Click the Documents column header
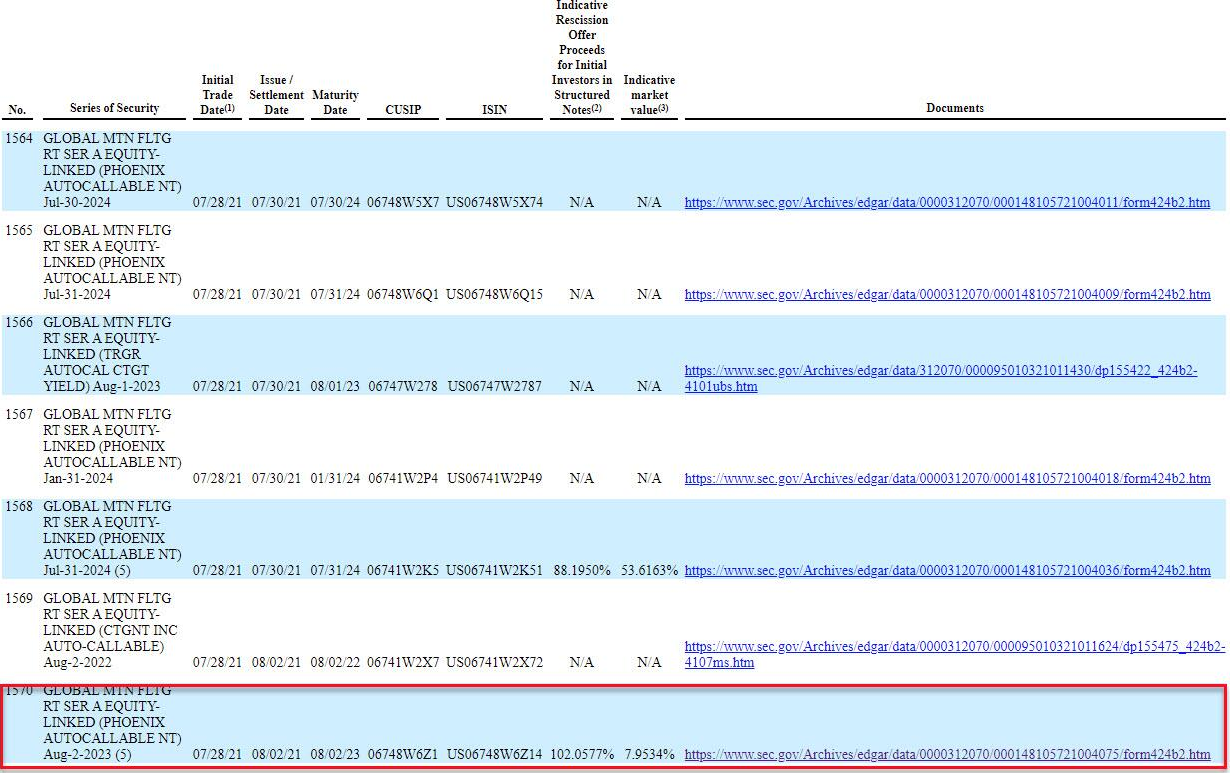Viewport: 1230px width, 773px height. tap(955, 108)
